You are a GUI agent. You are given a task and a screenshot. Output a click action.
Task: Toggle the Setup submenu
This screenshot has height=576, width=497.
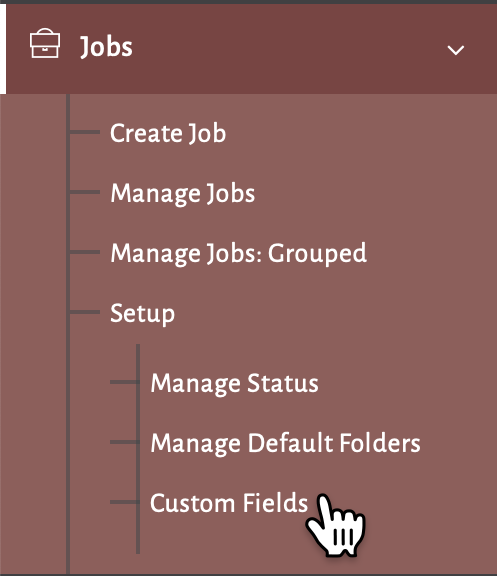[x=143, y=314]
